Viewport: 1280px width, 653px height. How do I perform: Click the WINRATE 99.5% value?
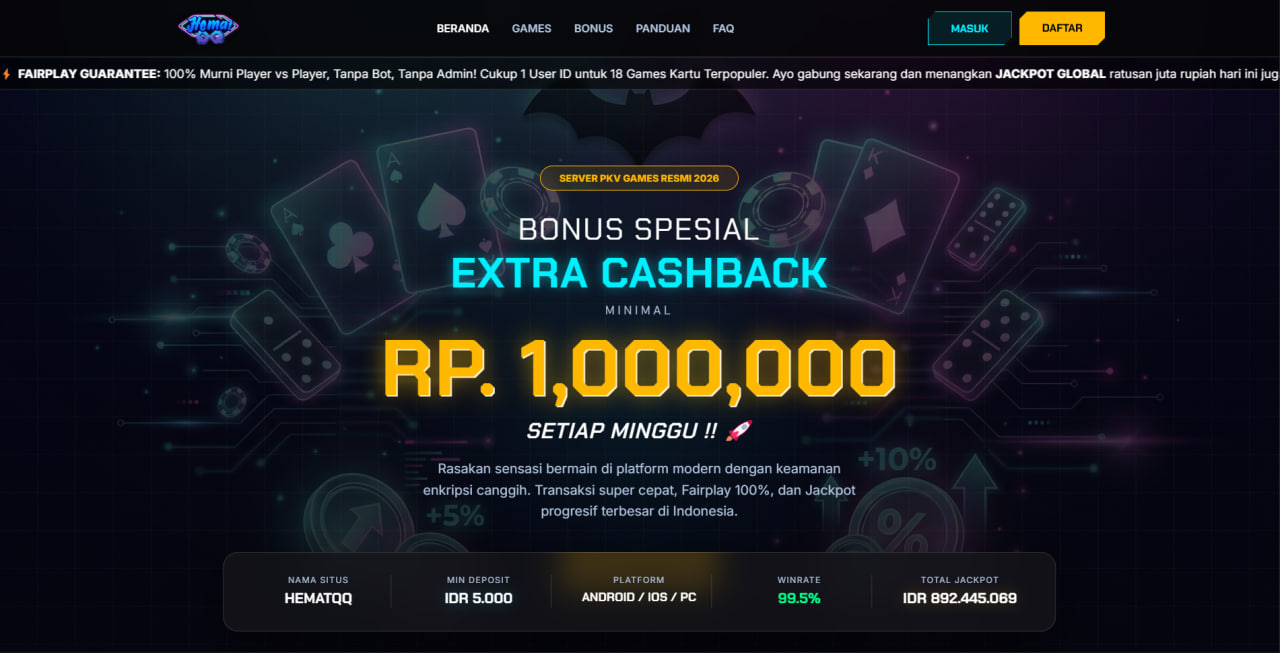click(x=799, y=598)
